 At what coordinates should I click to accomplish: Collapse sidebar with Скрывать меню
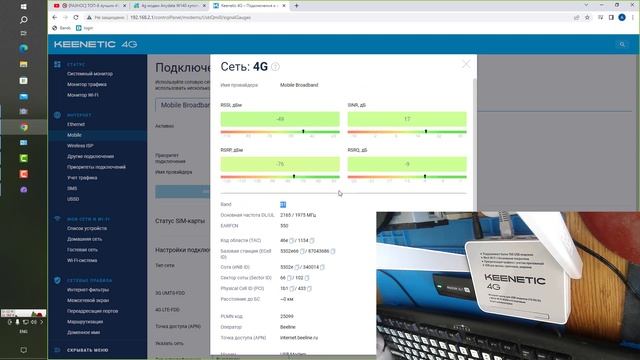pos(88,350)
